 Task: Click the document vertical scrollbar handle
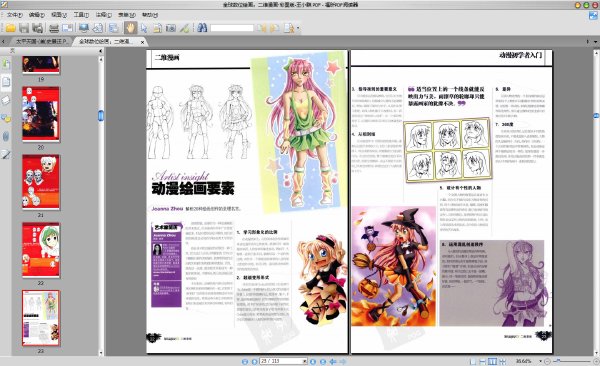tap(596, 115)
